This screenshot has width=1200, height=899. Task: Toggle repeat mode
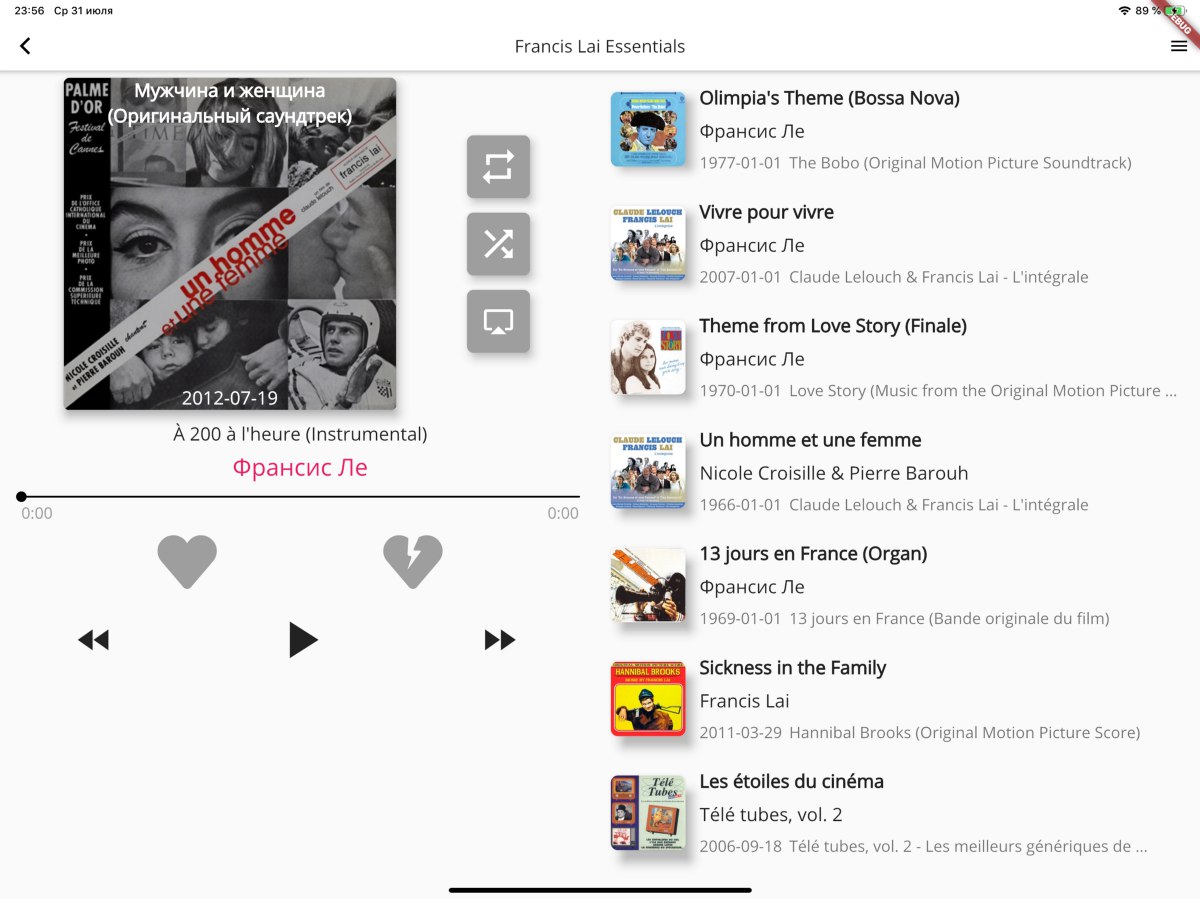(x=498, y=167)
